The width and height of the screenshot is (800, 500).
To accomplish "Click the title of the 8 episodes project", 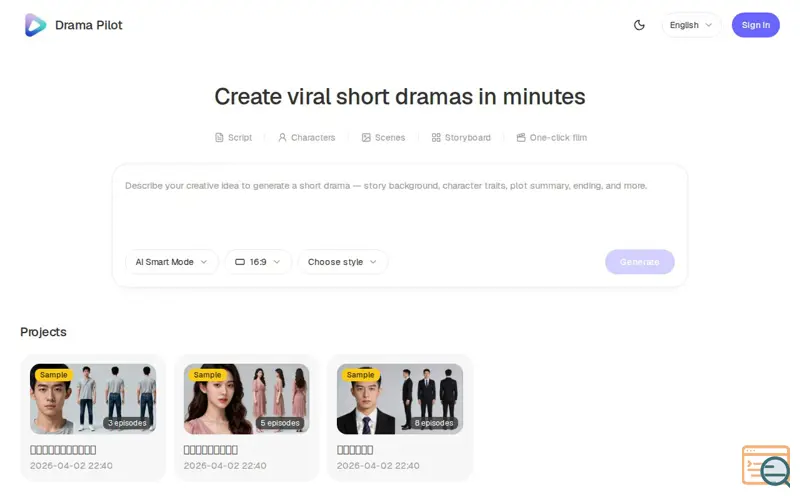I will click(355, 450).
